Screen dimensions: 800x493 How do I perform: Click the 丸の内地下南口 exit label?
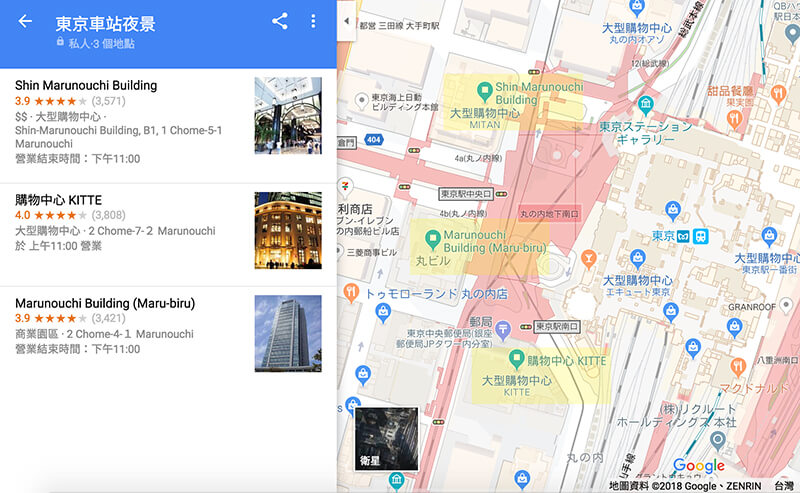click(x=549, y=214)
